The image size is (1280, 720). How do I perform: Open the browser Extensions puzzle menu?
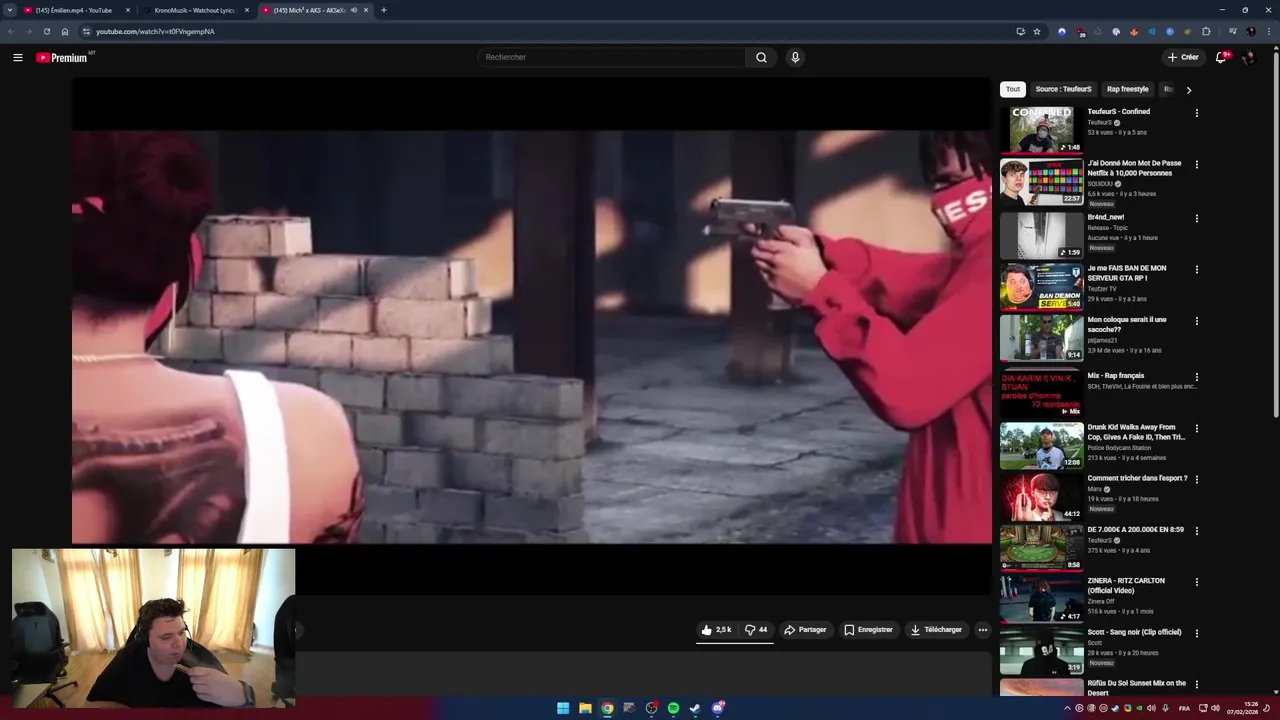(1206, 31)
